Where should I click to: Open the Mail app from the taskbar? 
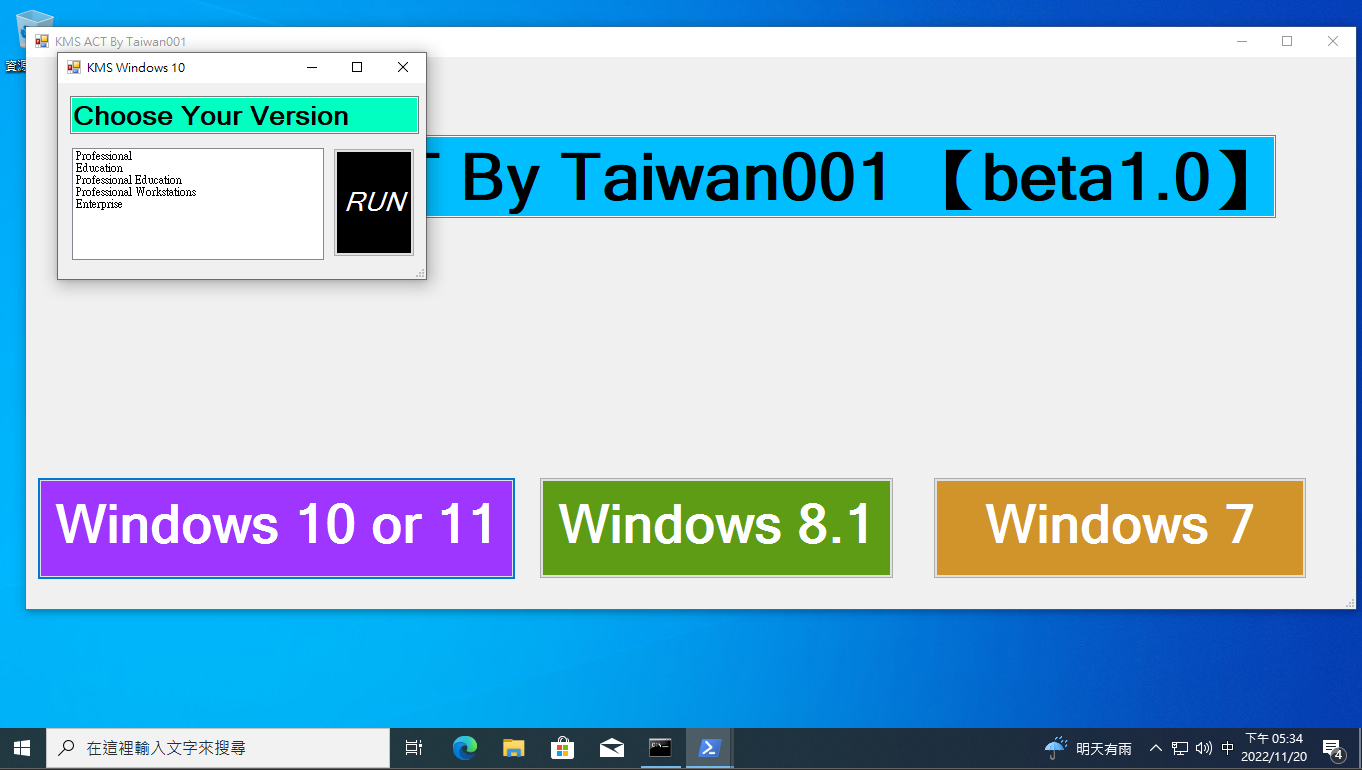tap(612, 748)
